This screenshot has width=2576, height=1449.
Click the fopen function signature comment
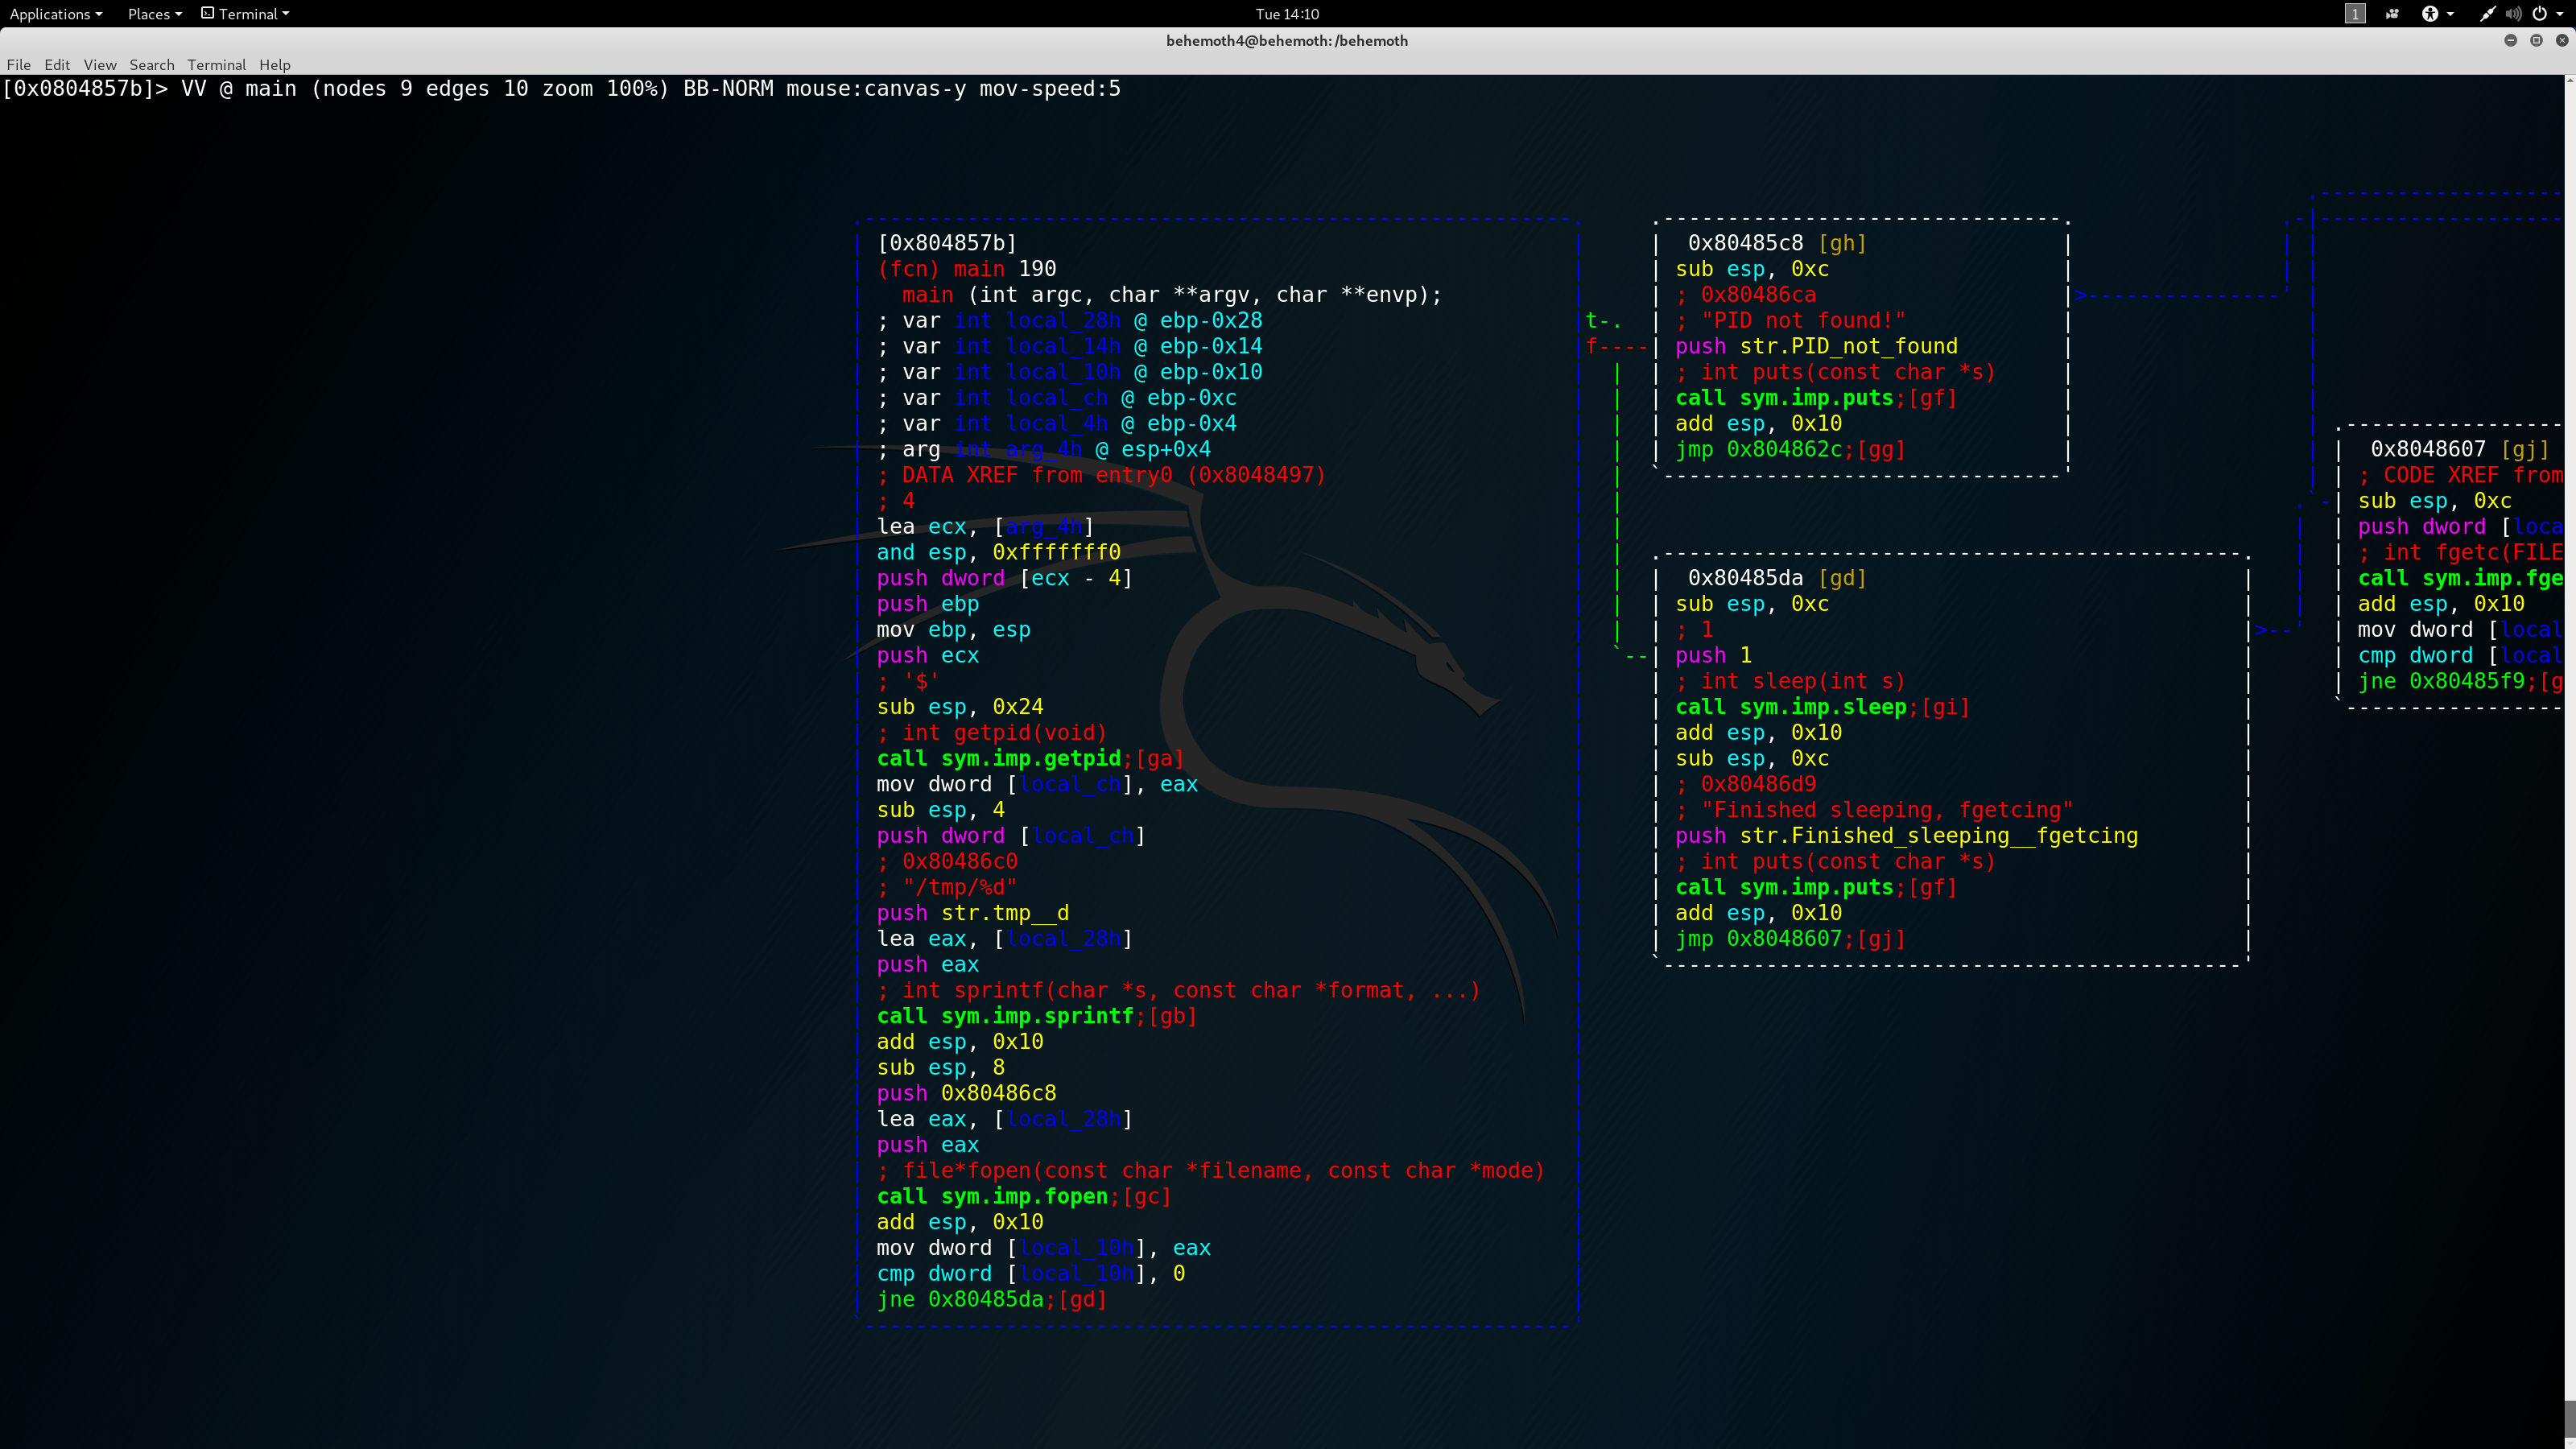[x=1210, y=1171]
